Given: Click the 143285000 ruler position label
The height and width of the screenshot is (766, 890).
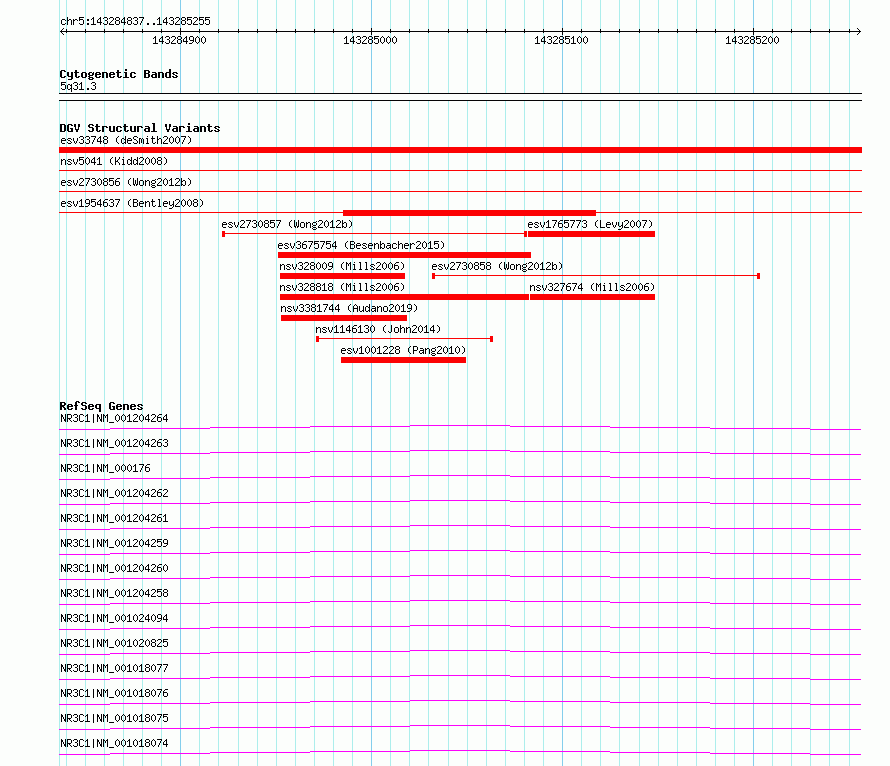Looking at the screenshot, I should click(x=370, y=40).
